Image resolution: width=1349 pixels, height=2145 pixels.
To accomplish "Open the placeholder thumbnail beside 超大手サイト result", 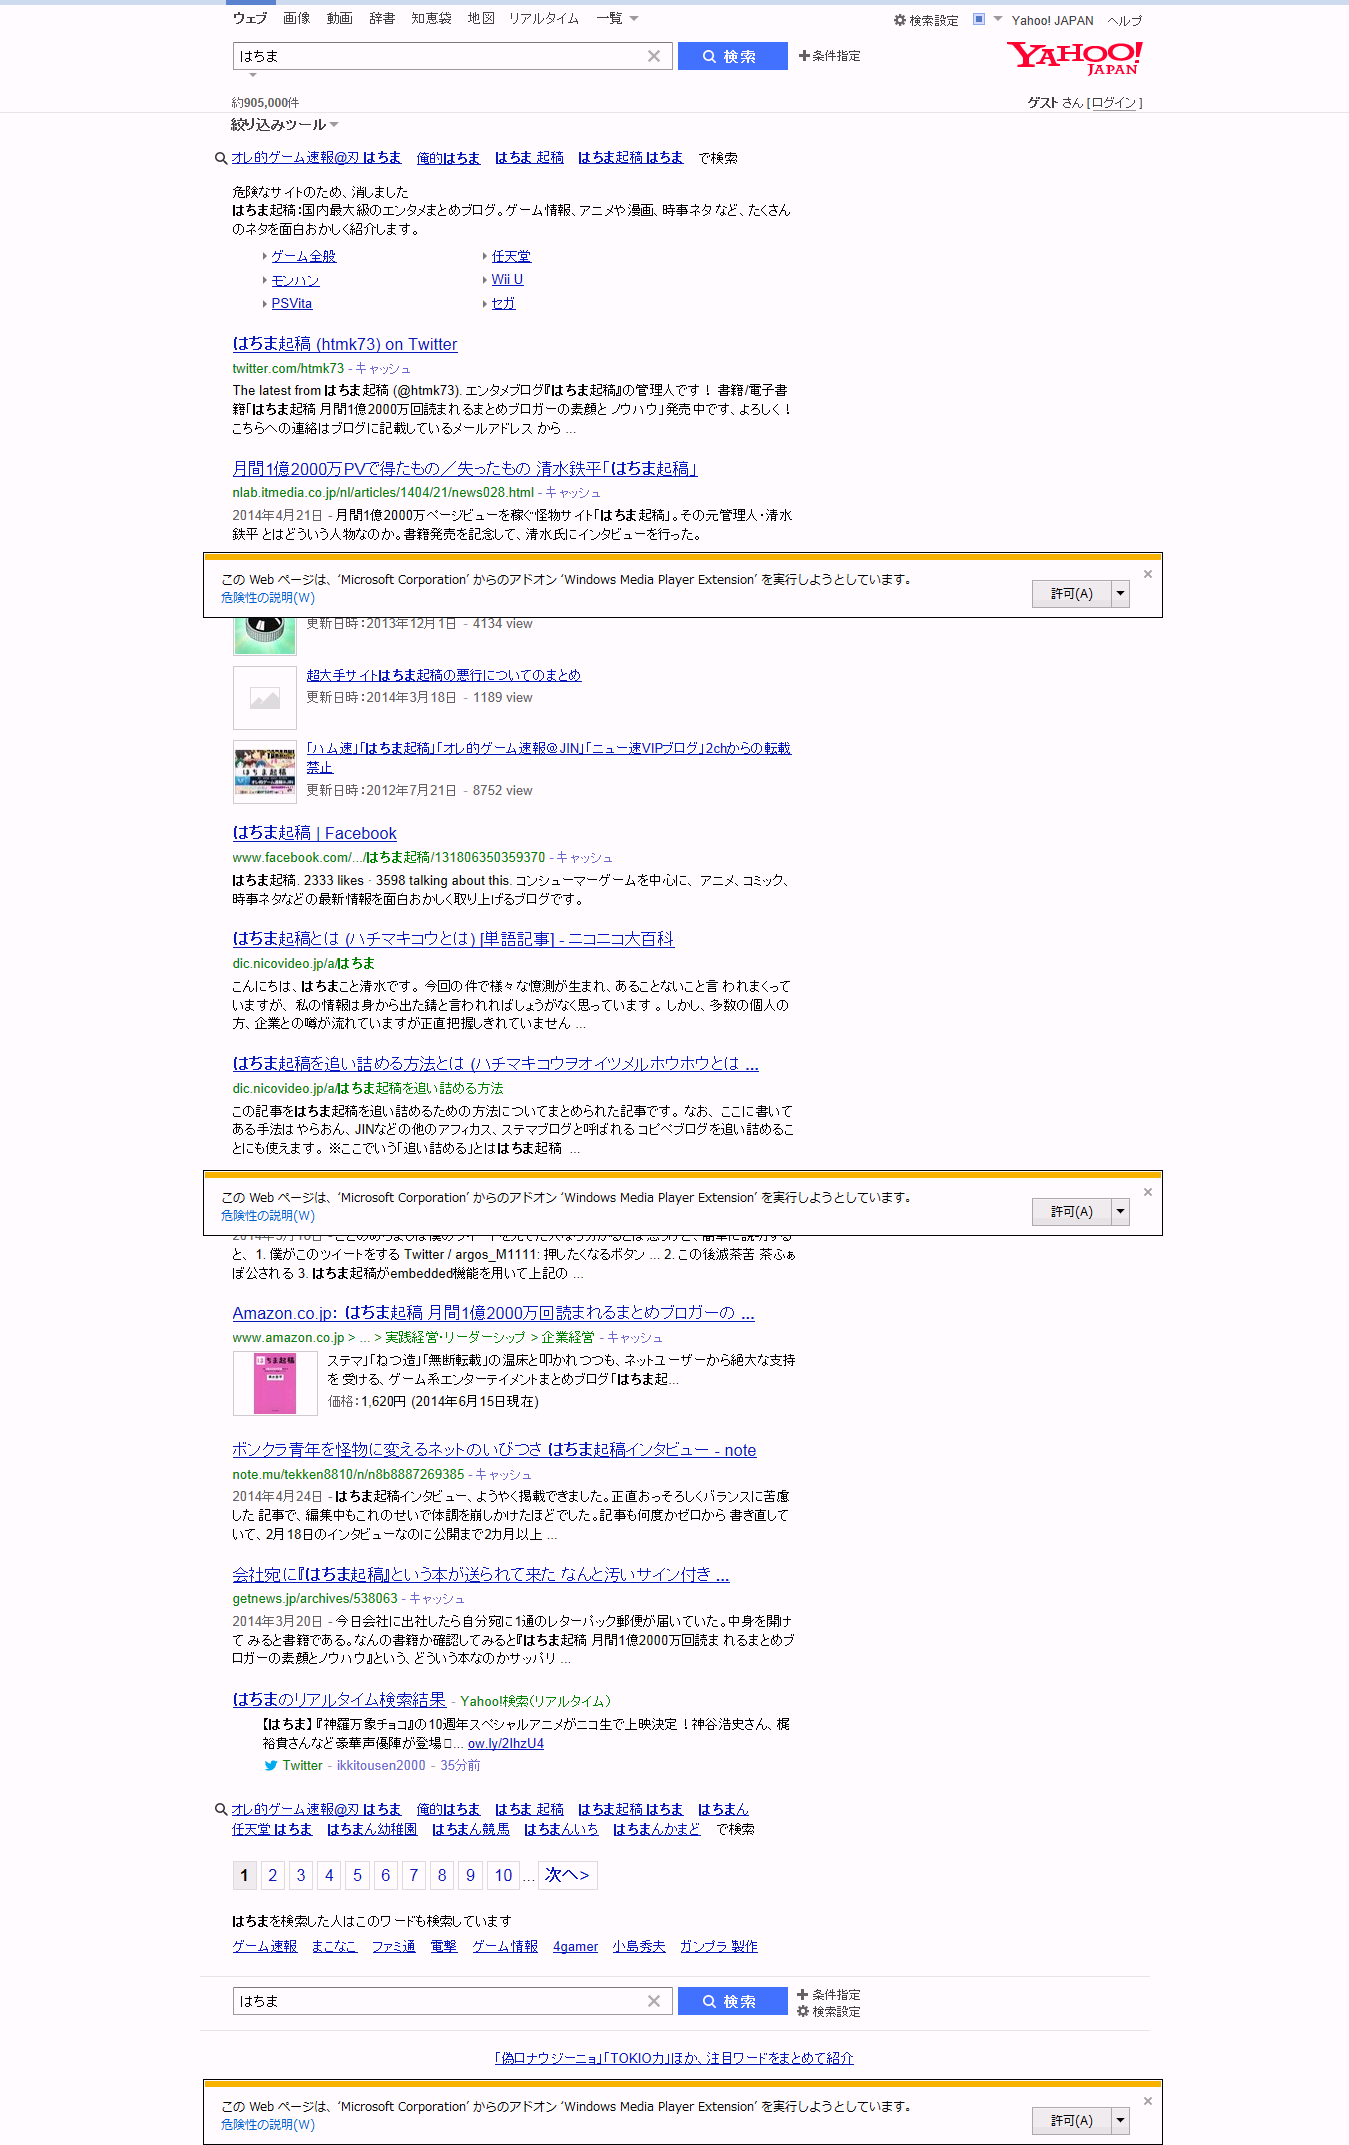I will click(265, 698).
